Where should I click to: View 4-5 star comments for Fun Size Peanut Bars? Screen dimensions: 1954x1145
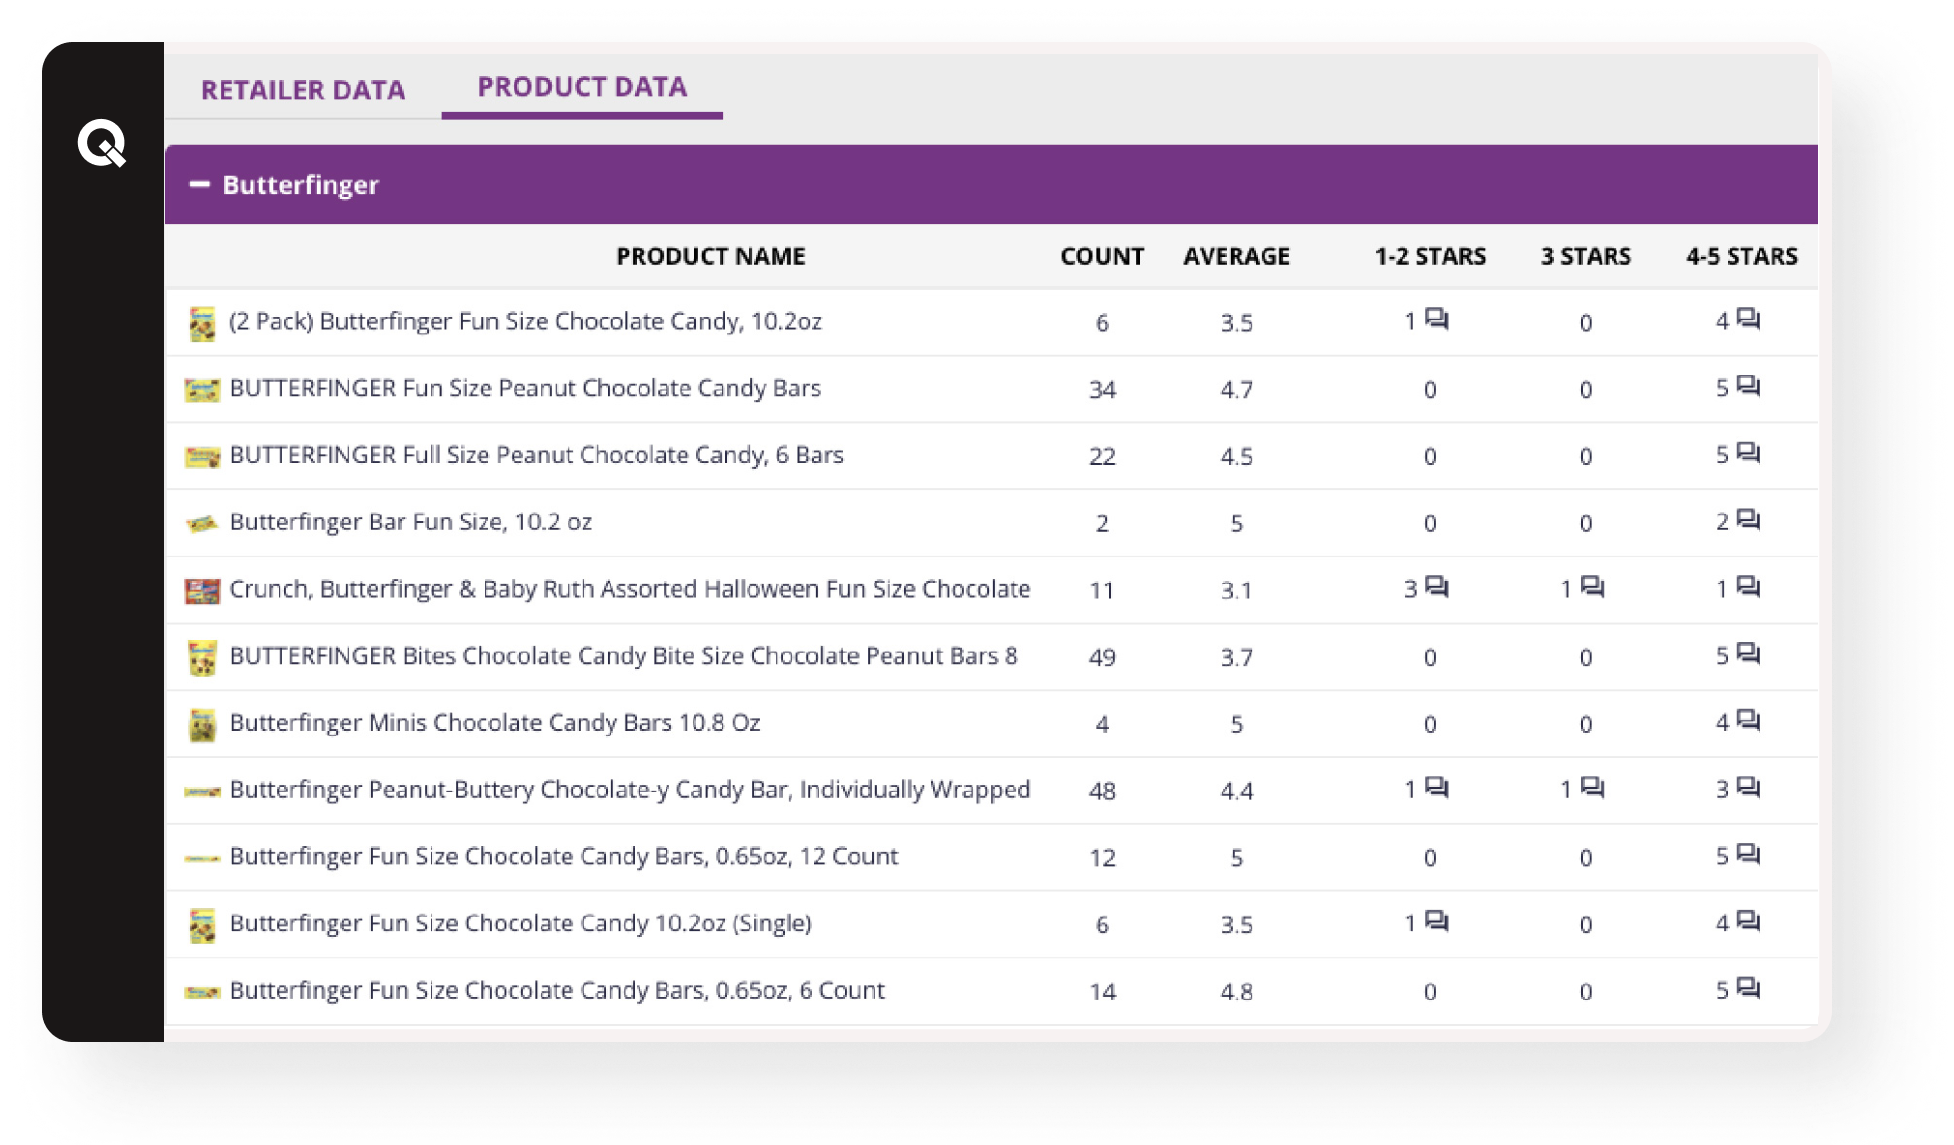point(1749,386)
